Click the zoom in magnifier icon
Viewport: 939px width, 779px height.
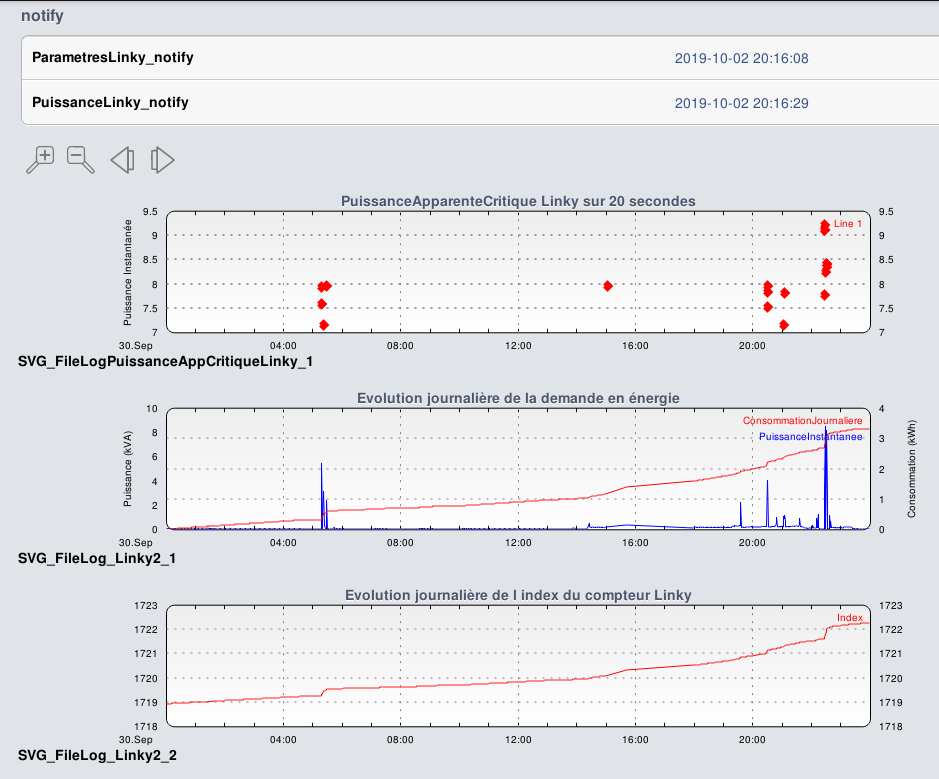40,159
